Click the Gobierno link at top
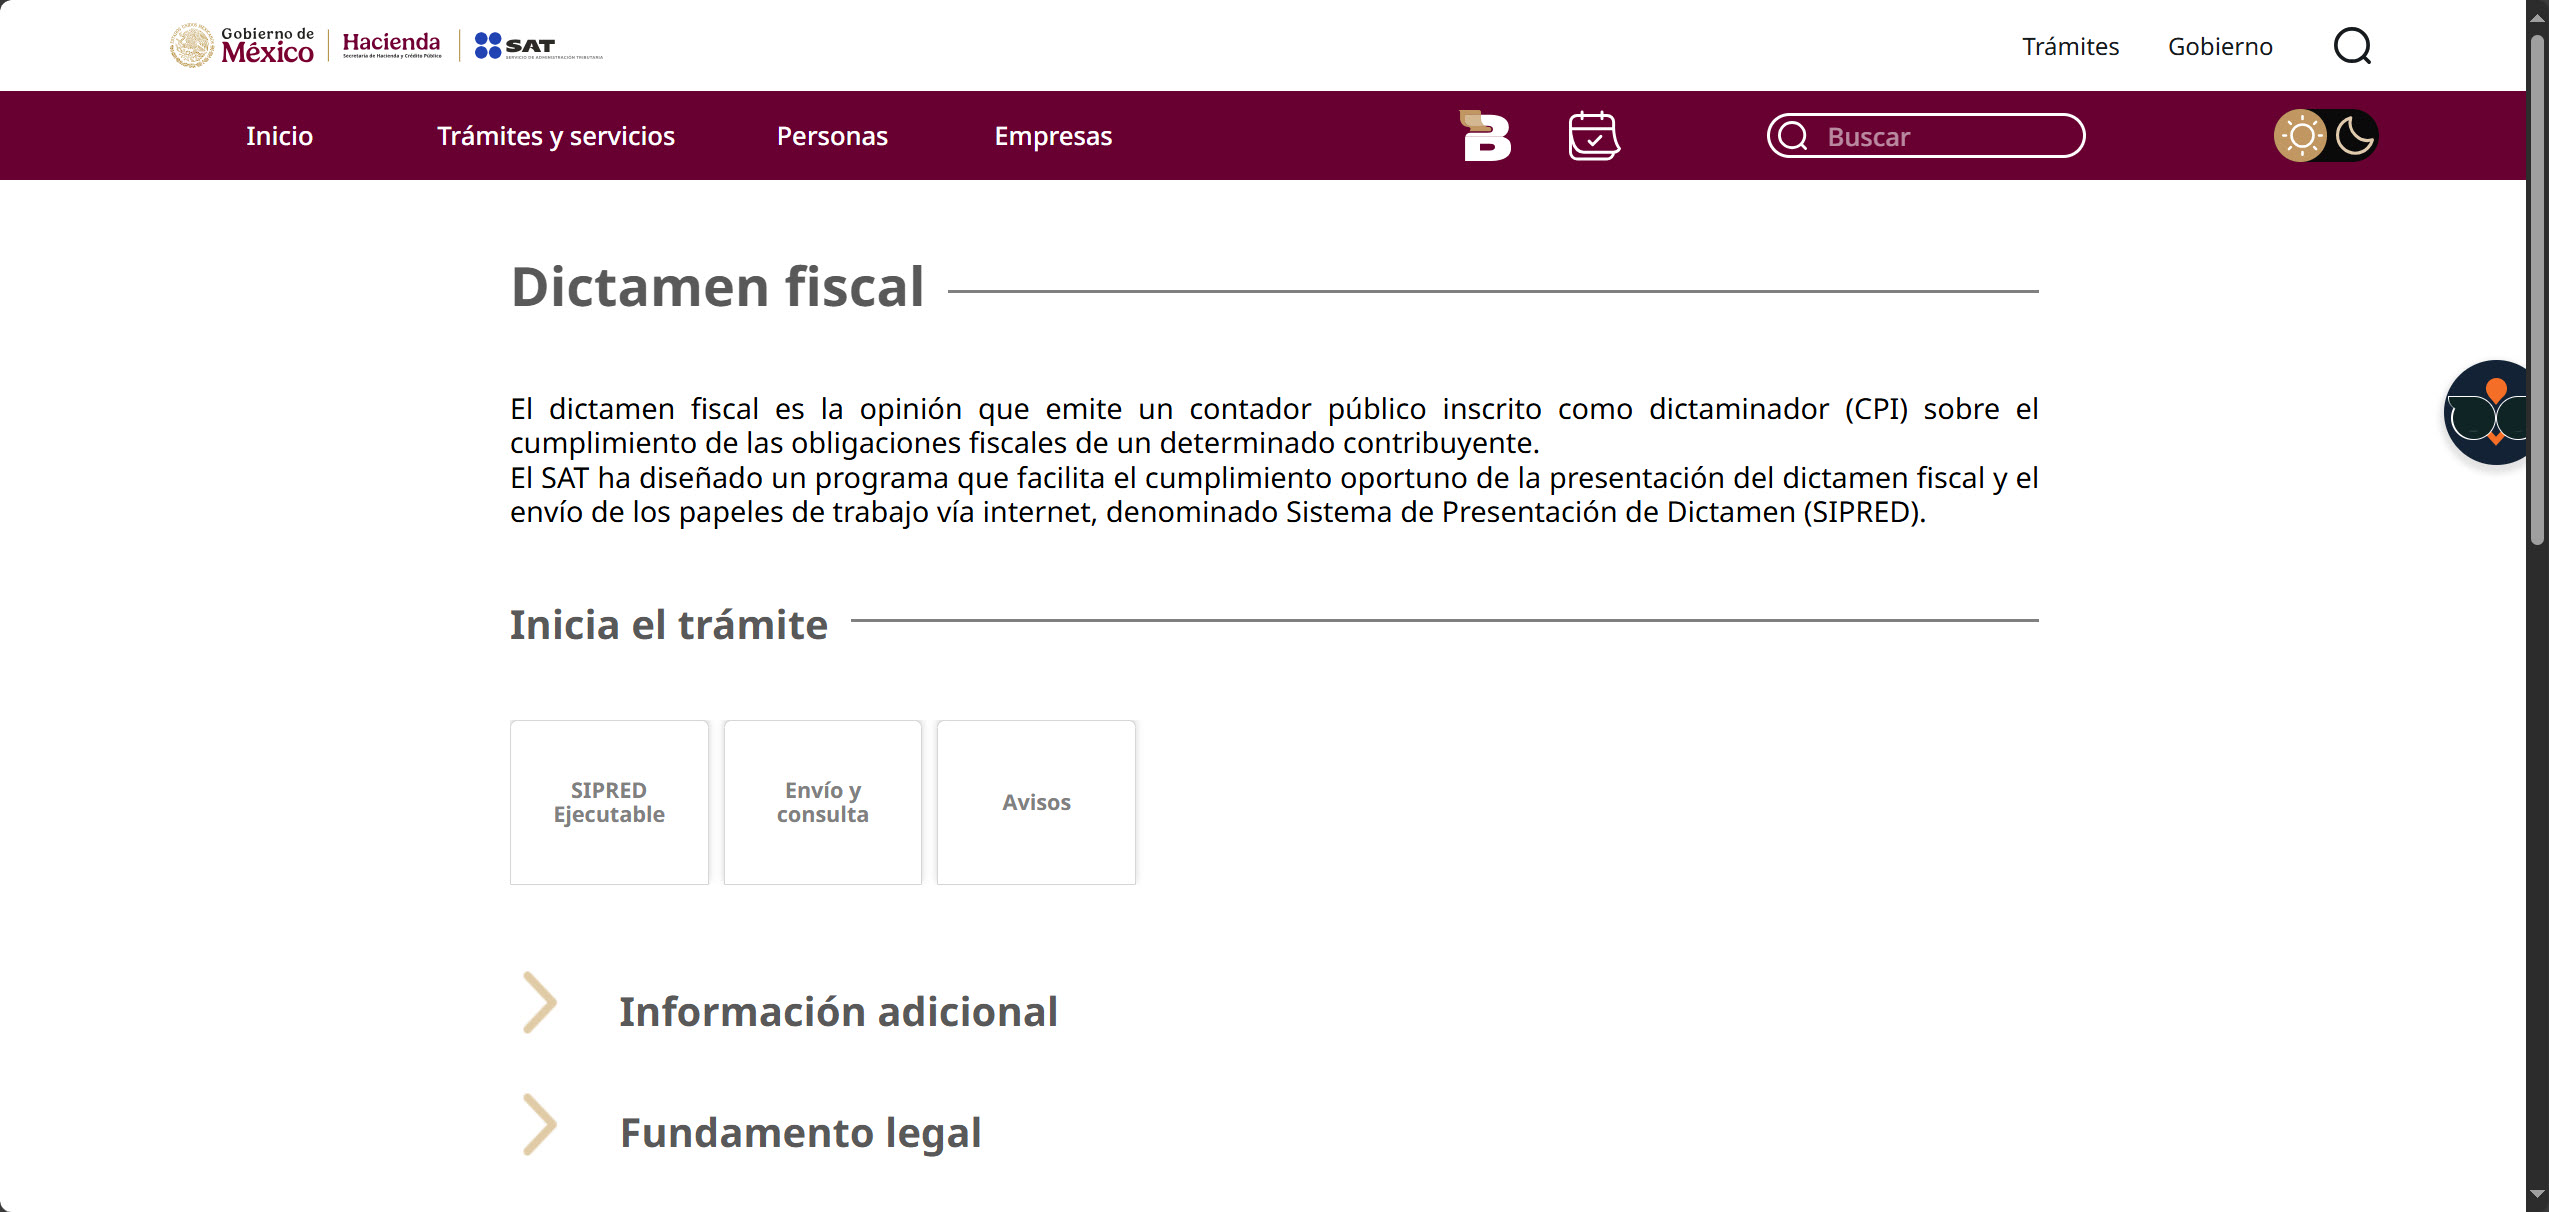2549x1212 pixels. tap(2220, 46)
